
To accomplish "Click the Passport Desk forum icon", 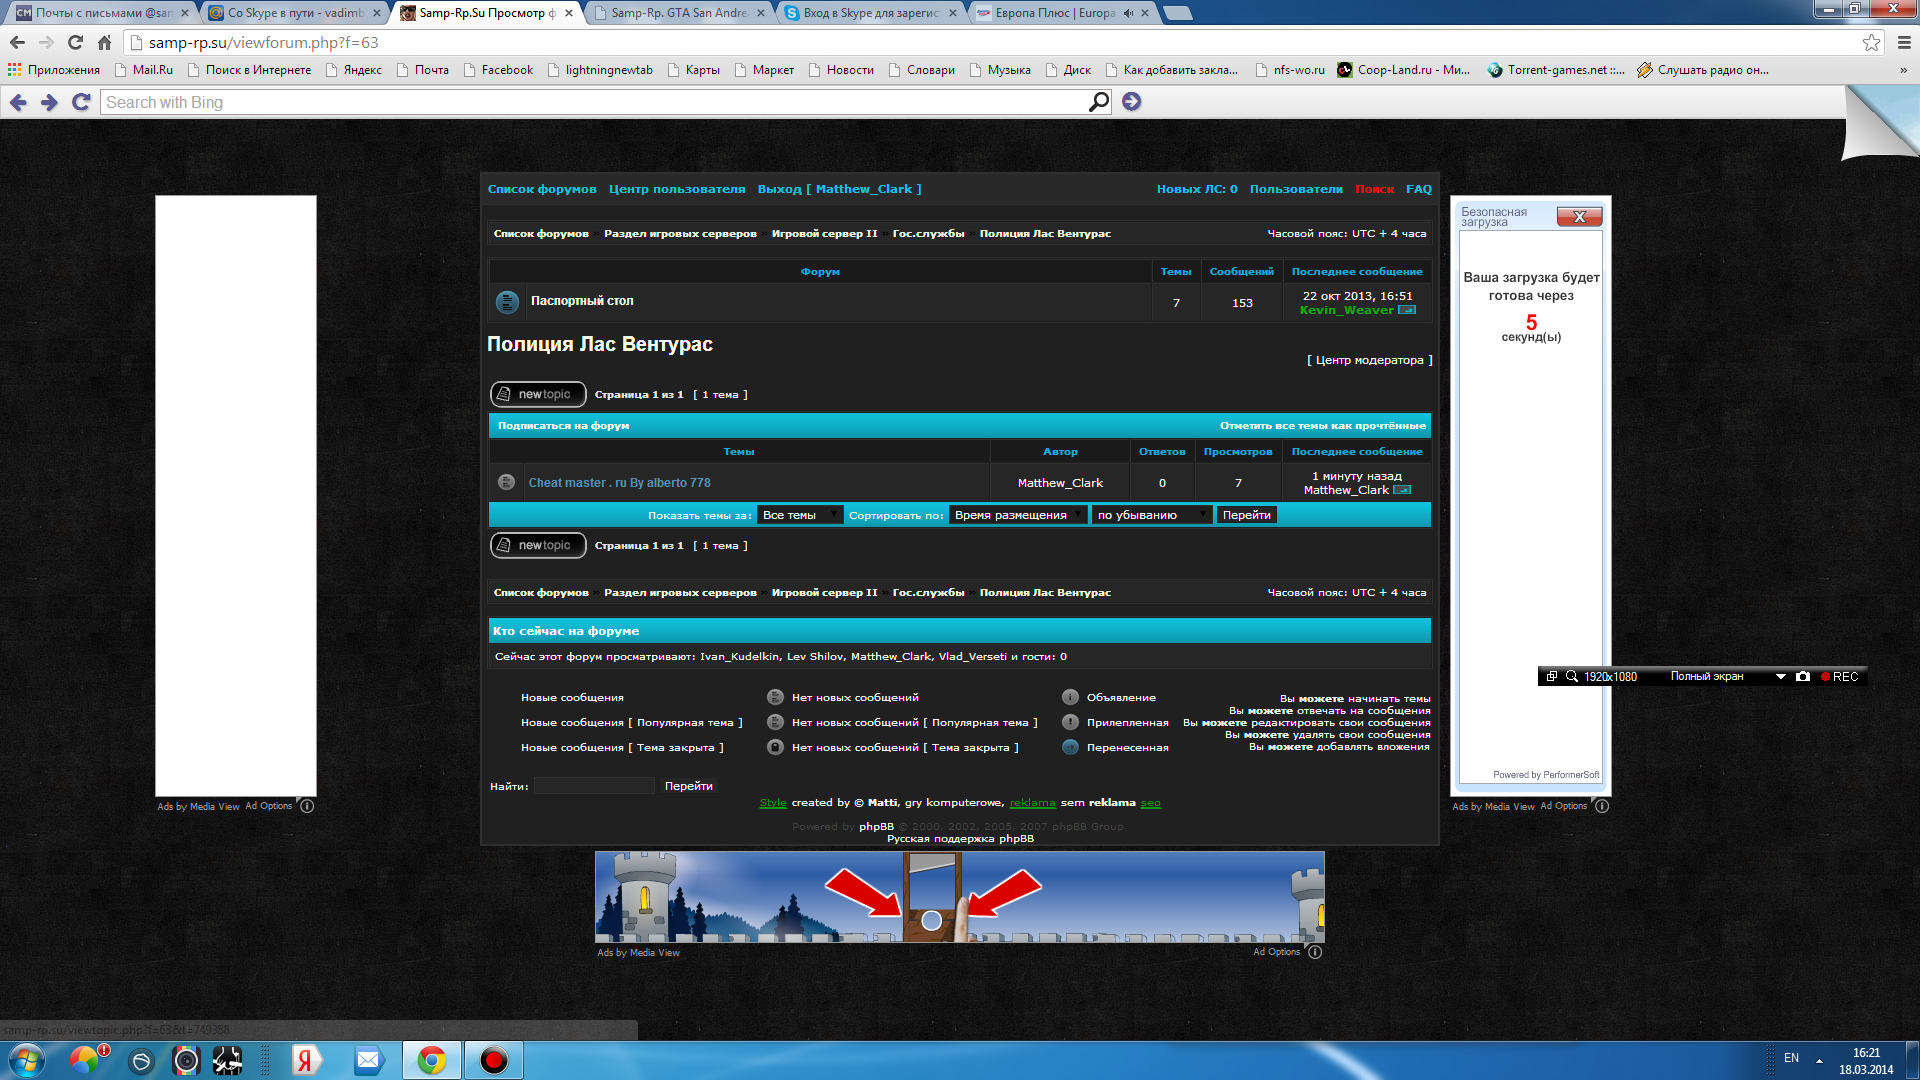I will point(507,301).
